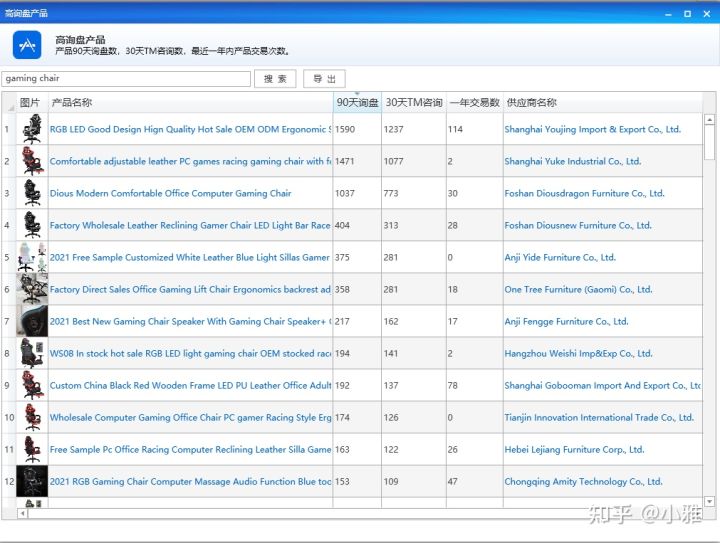
Task: Open Wholesale Computer Gaming Office Chair link
Action: point(190,418)
